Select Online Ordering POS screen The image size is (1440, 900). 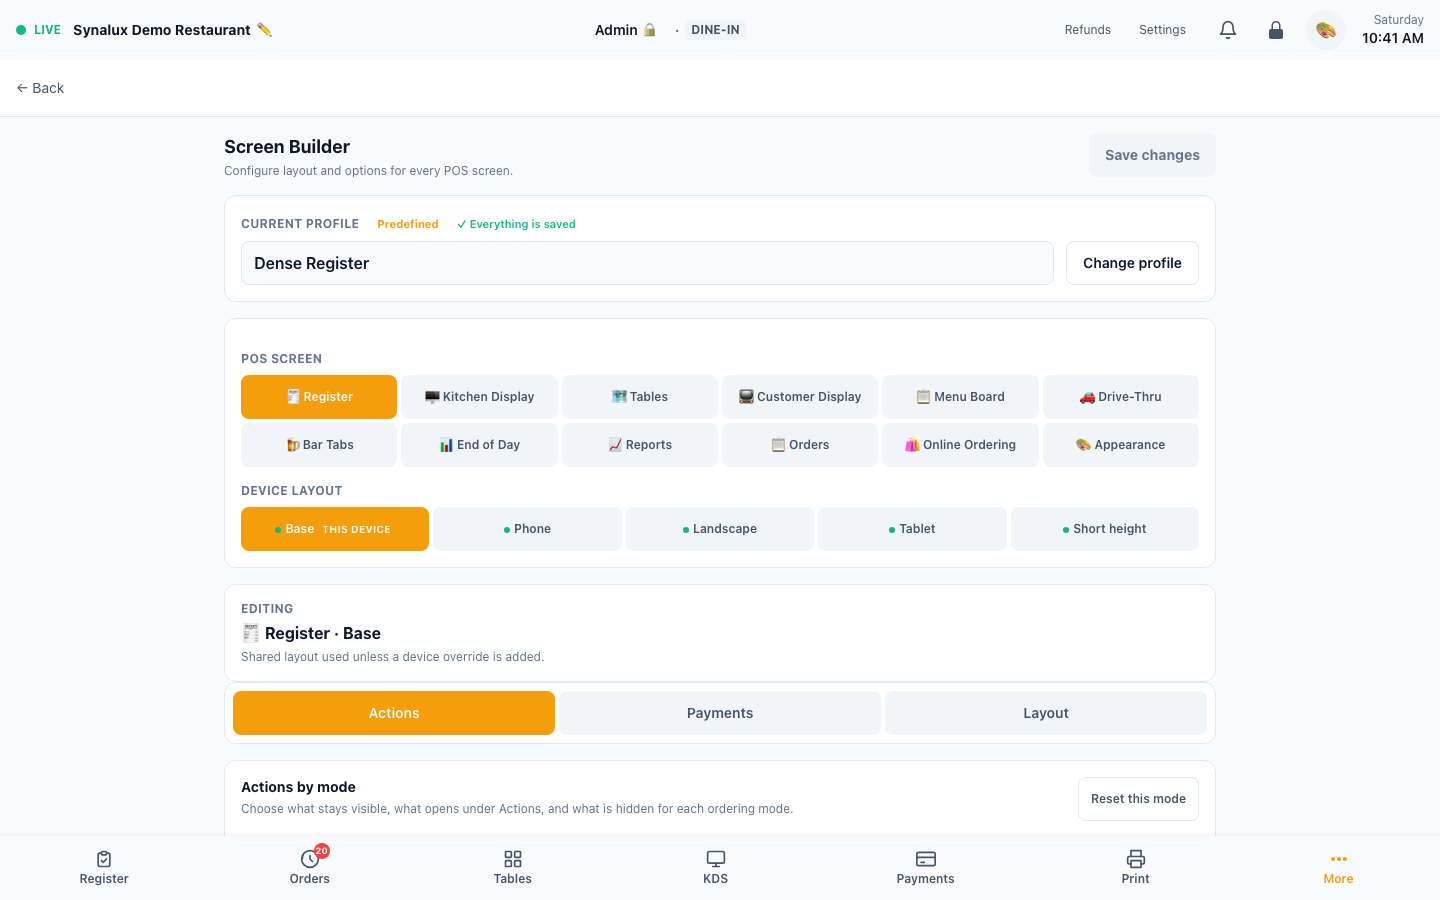[x=960, y=445]
